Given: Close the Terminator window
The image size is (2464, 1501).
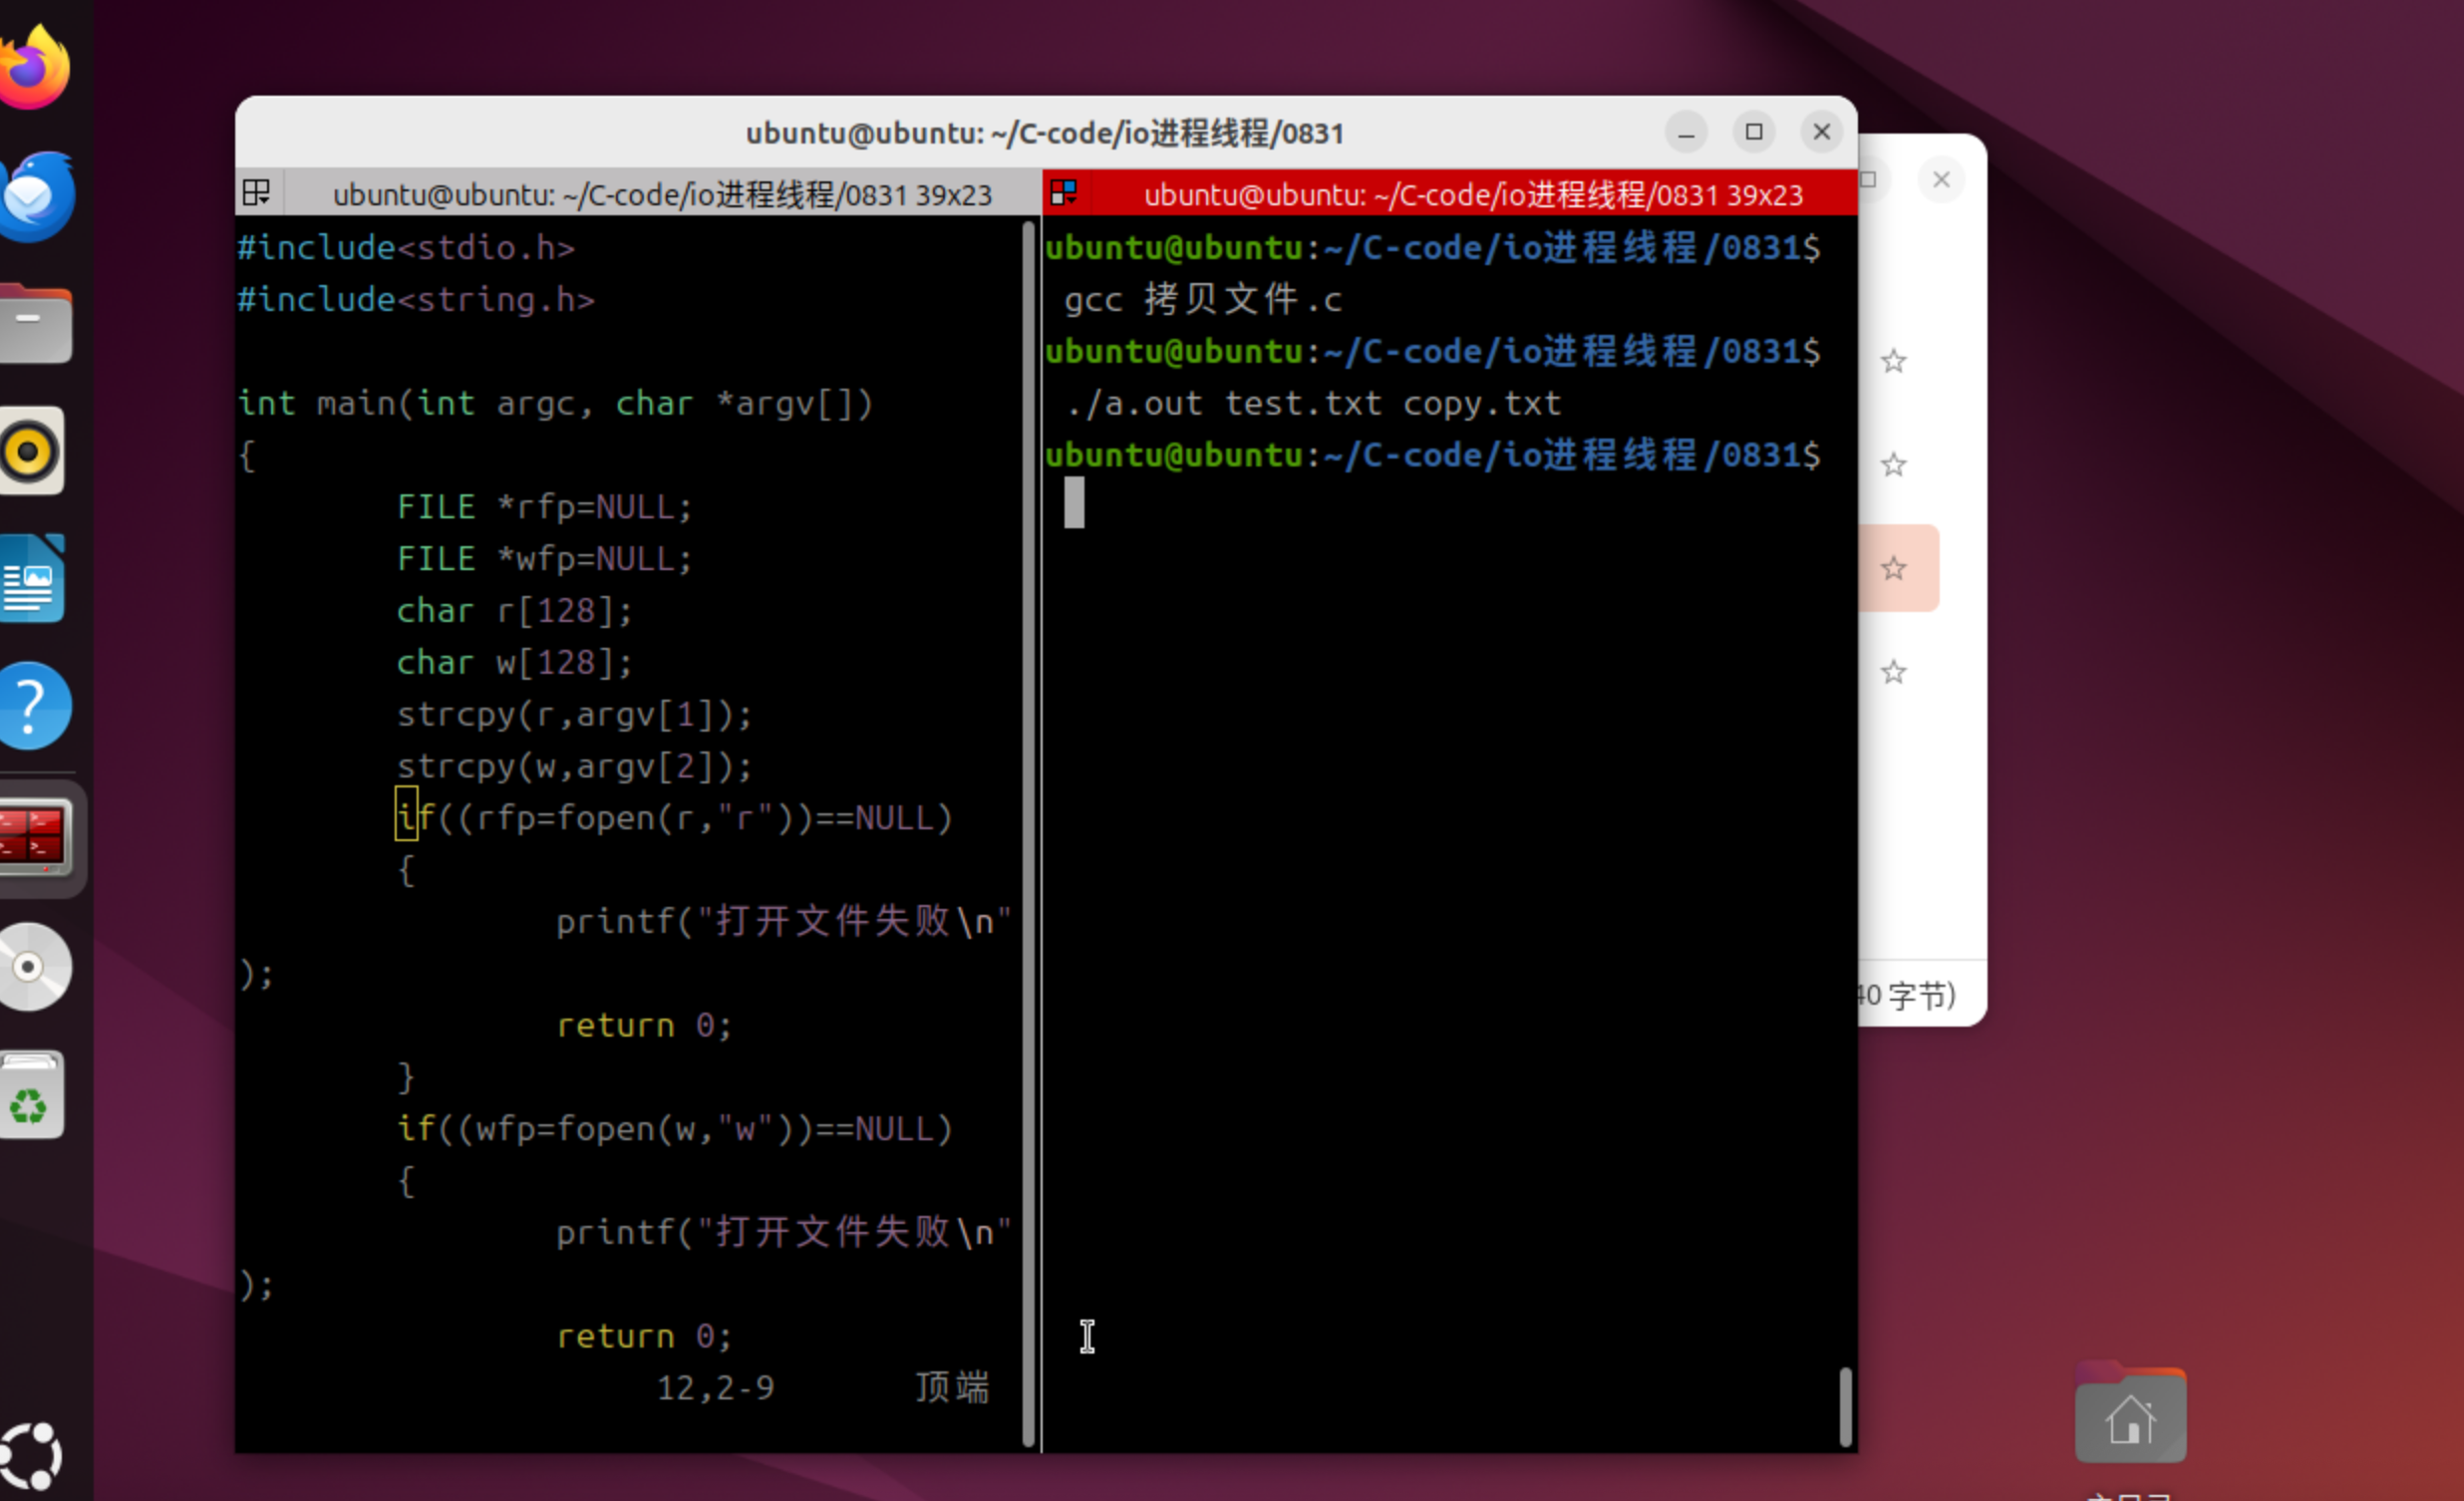Looking at the screenshot, I should click(1822, 132).
